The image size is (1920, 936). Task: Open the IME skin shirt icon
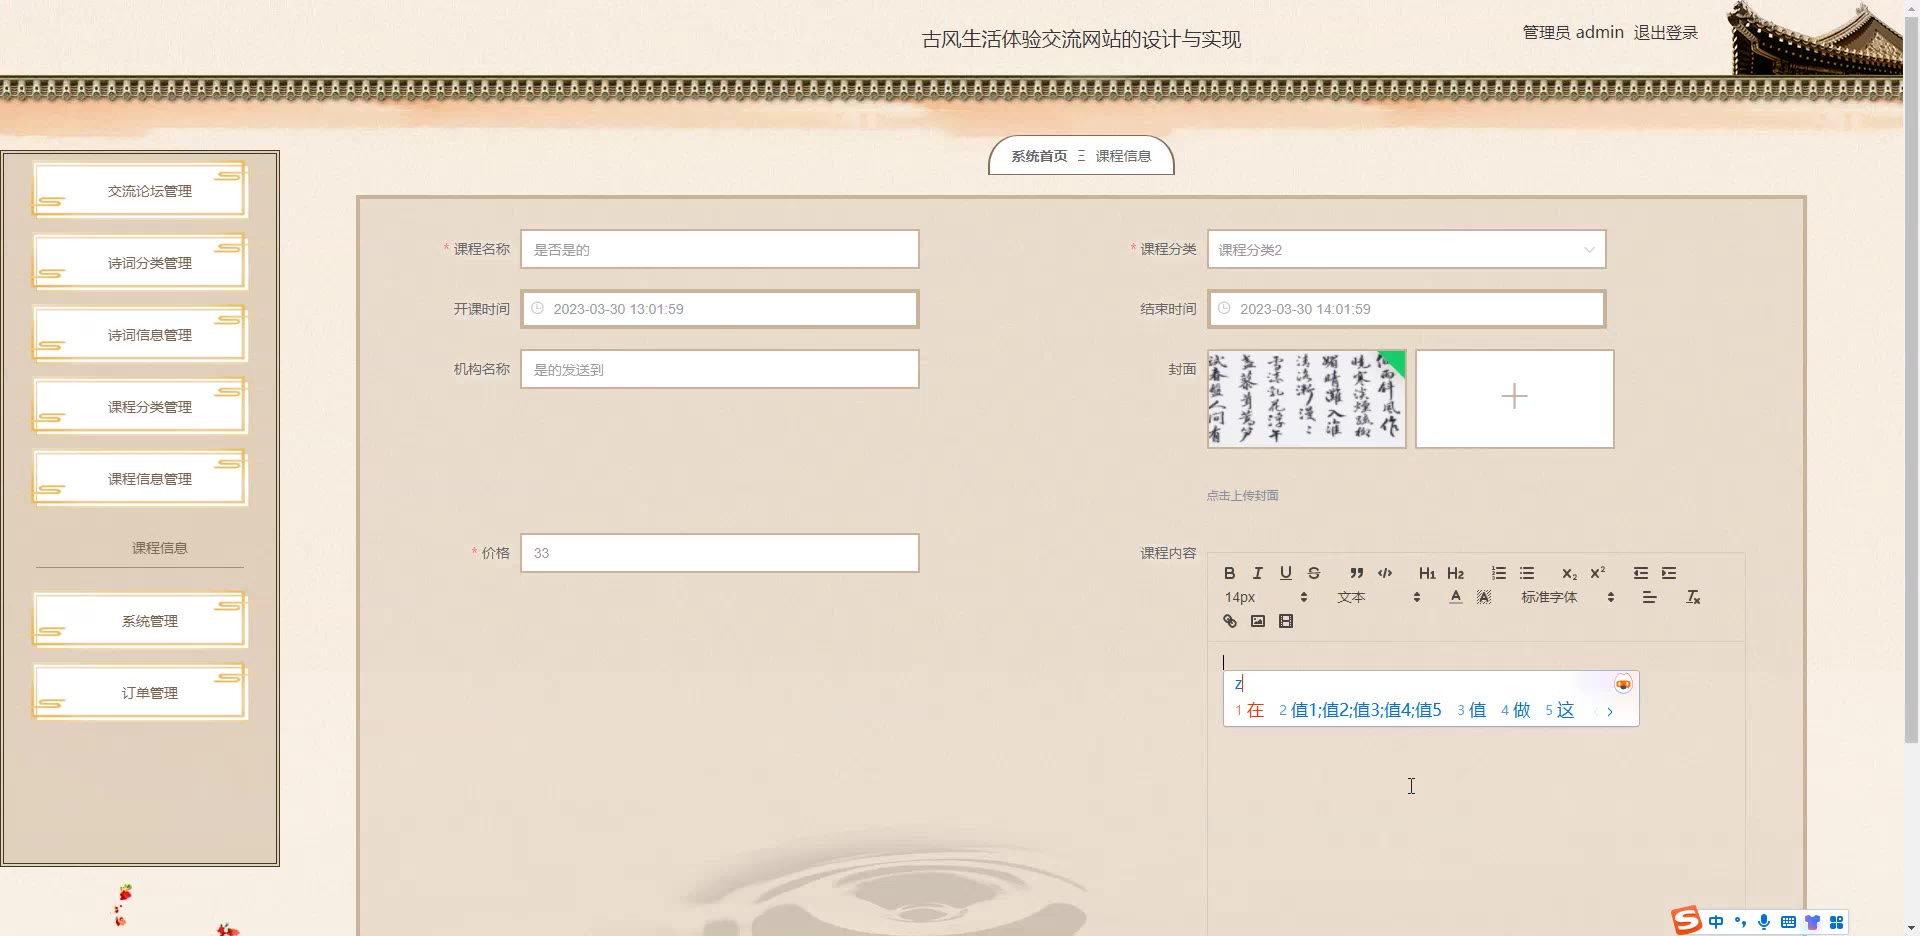coord(1812,922)
